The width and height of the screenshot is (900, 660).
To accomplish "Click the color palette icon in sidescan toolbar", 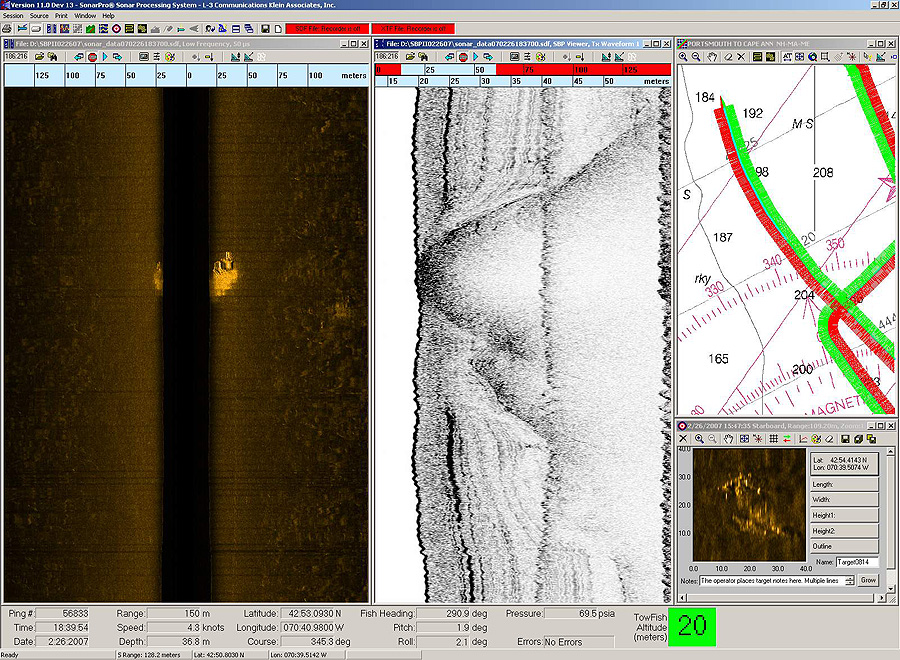I will 171,57.
